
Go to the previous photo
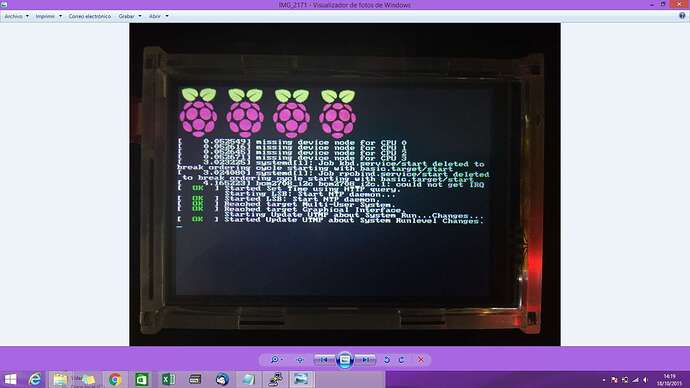(324, 360)
